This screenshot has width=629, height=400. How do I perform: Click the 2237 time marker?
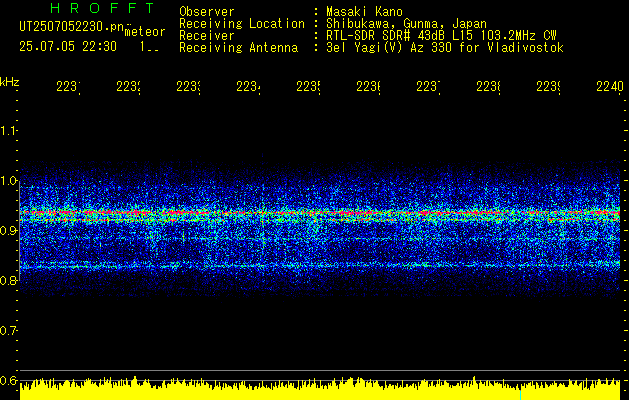click(x=428, y=86)
